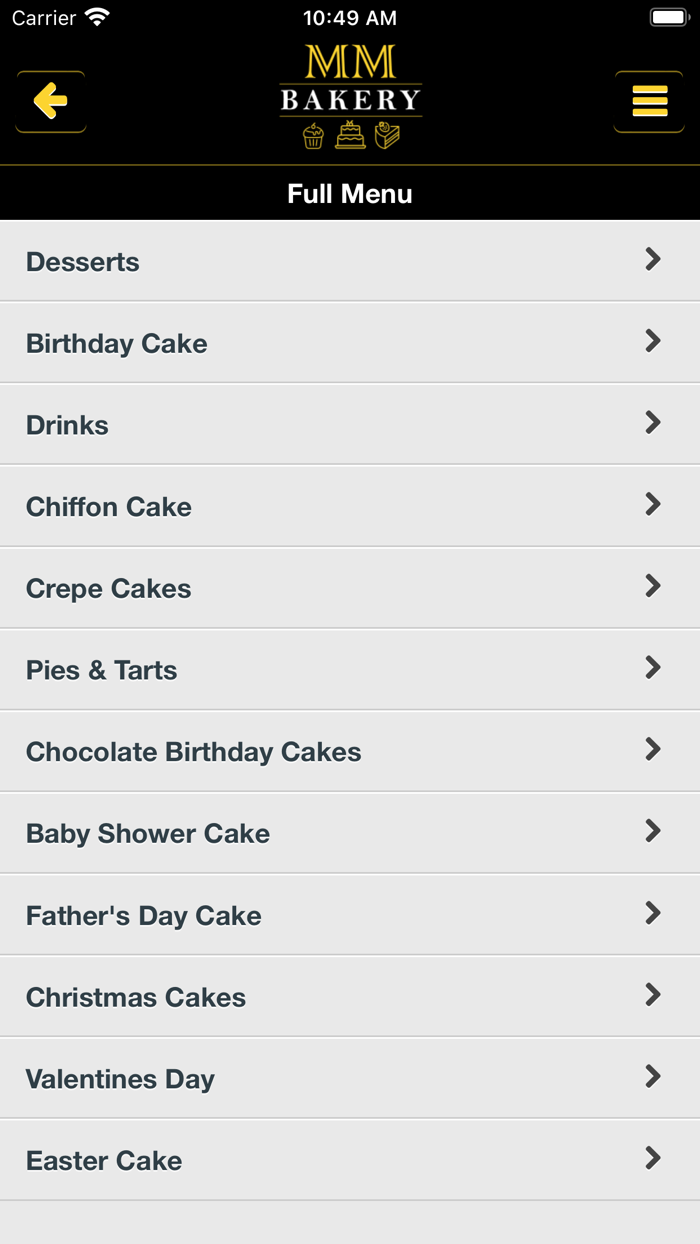Tap the Wi-Fi status icon
The height and width of the screenshot is (1244, 700).
click(x=97, y=17)
